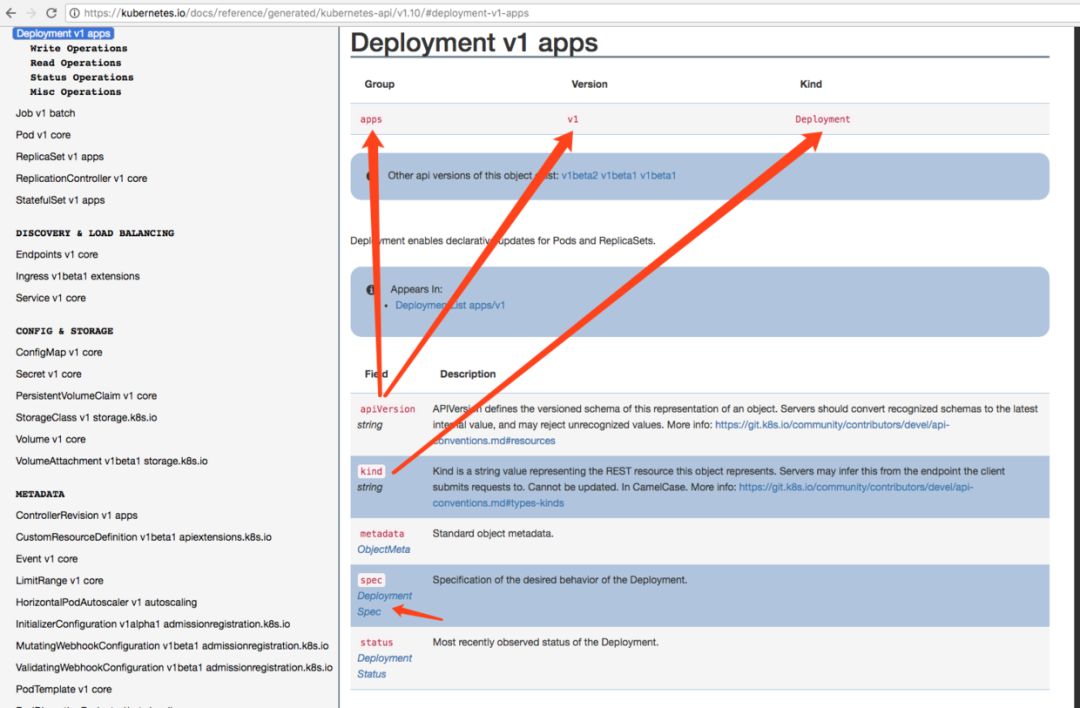Open the DeploymentStatus type link

point(384,666)
